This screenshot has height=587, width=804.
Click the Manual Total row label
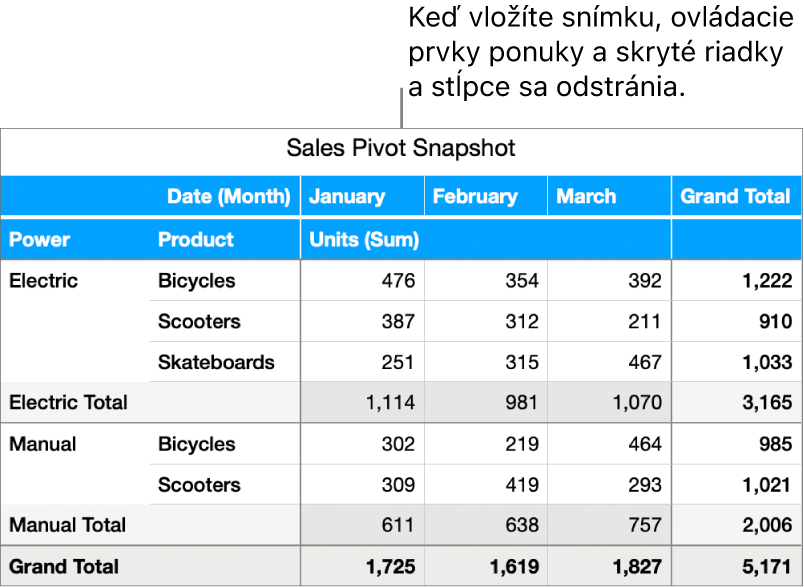coord(67,525)
